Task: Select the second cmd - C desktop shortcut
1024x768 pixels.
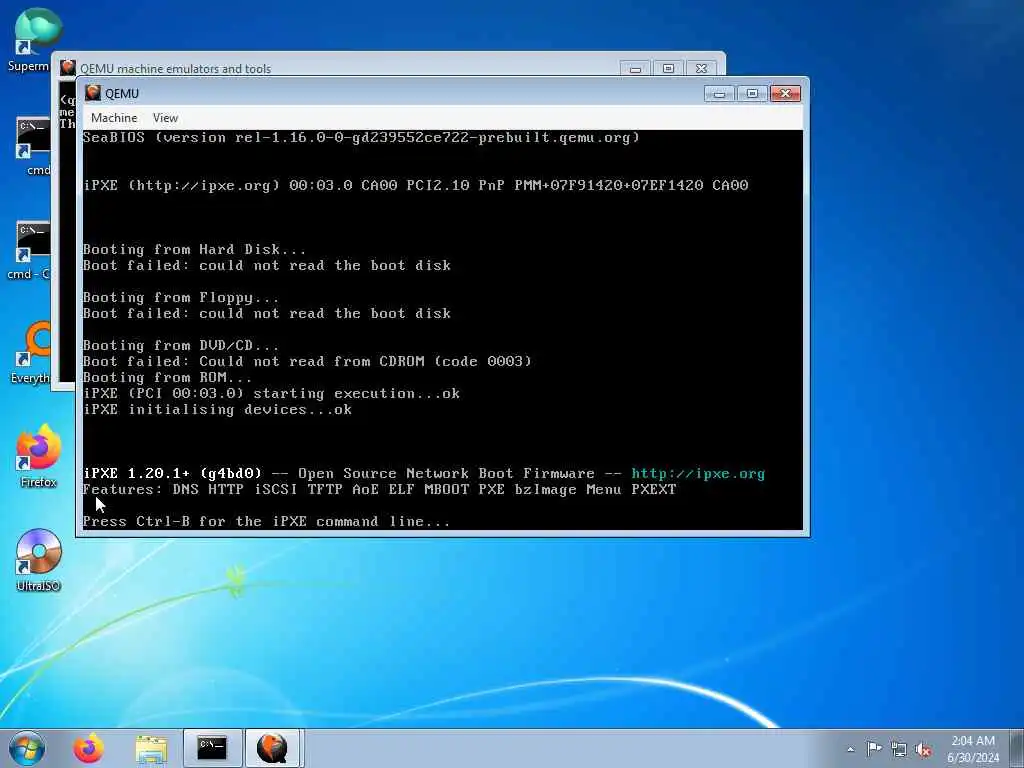Action: point(31,251)
